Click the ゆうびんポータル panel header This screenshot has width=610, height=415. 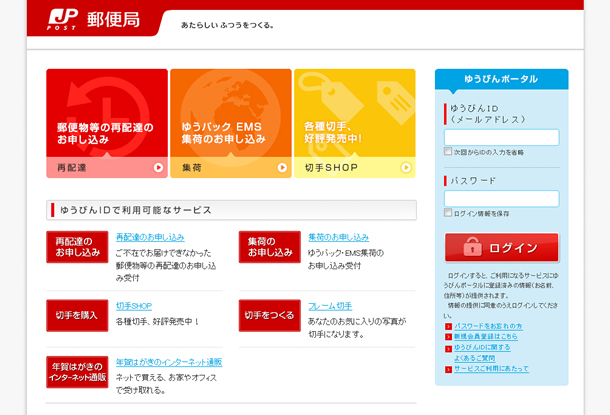point(501,79)
